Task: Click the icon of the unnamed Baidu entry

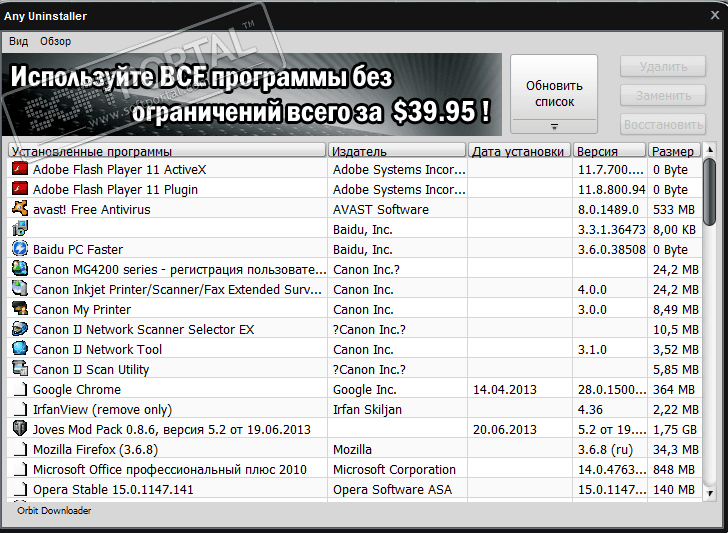Action: (x=20, y=229)
